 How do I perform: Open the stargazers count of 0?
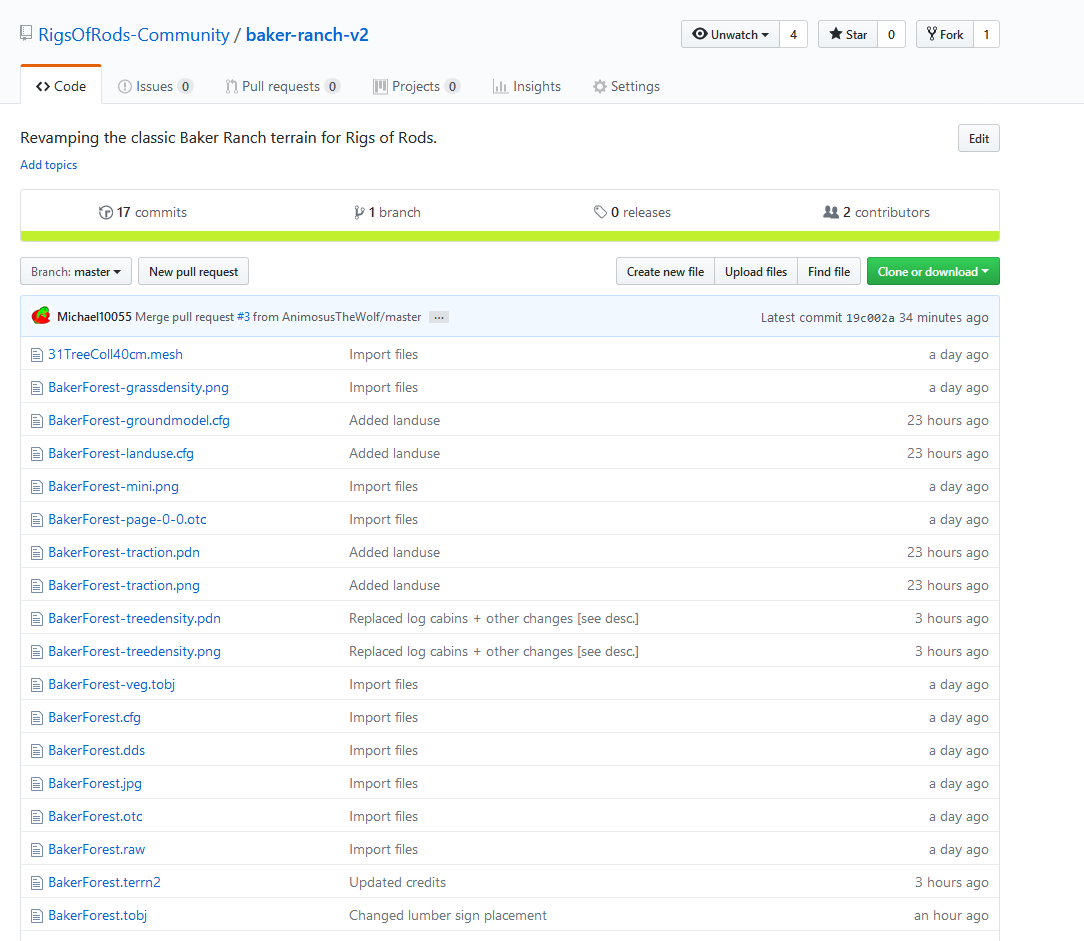(891, 34)
